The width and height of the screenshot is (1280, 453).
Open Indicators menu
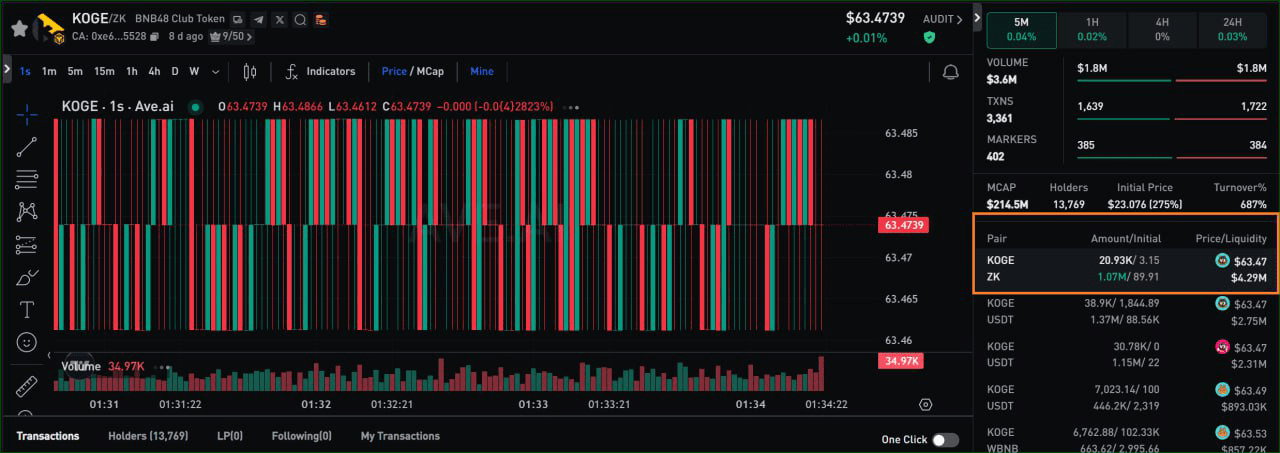[x=320, y=71]
